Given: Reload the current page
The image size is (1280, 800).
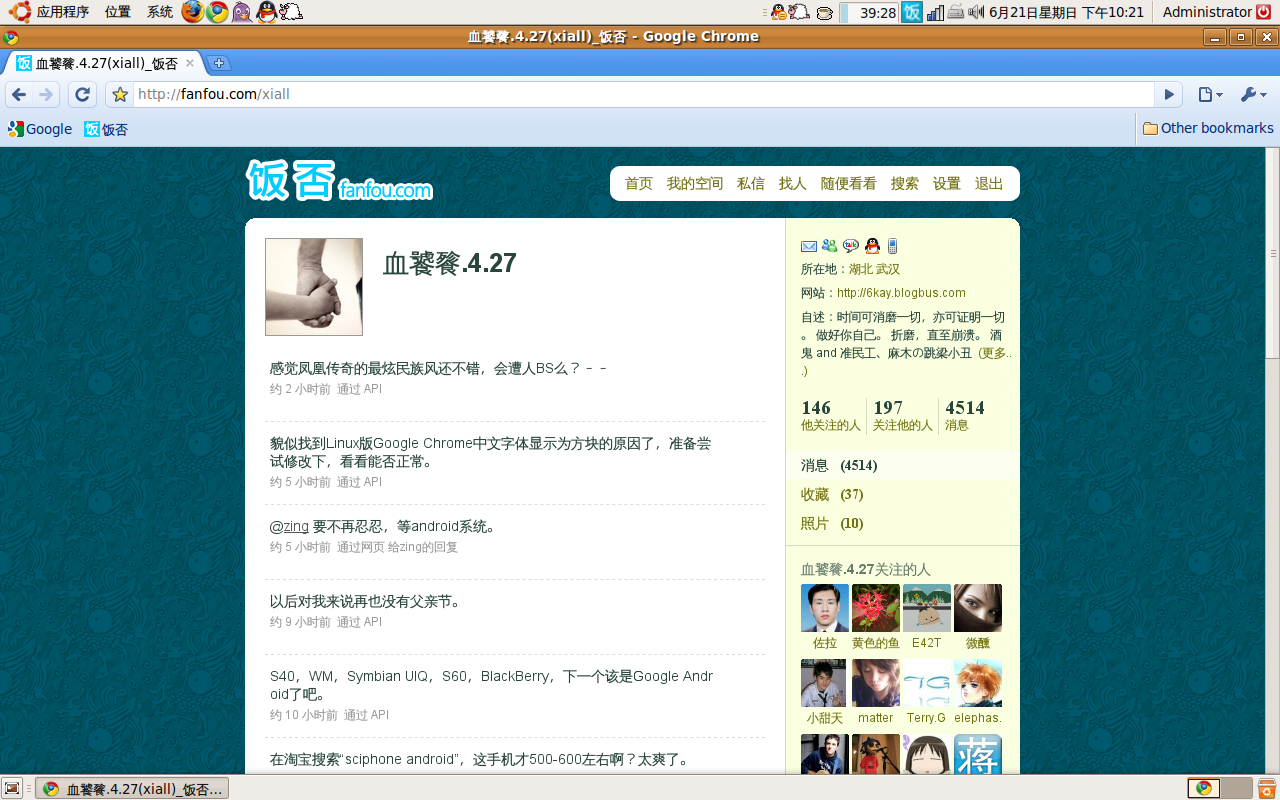Looking at the screenshot, I should [x=83, y=95].
